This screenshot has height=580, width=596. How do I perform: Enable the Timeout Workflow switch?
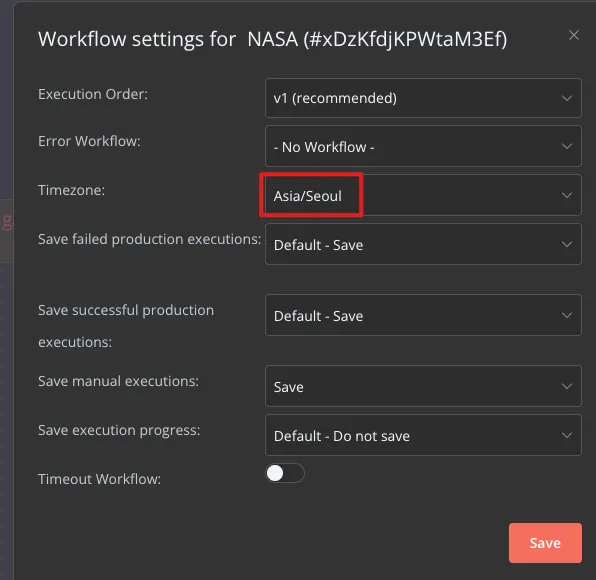tap(285, 473)
